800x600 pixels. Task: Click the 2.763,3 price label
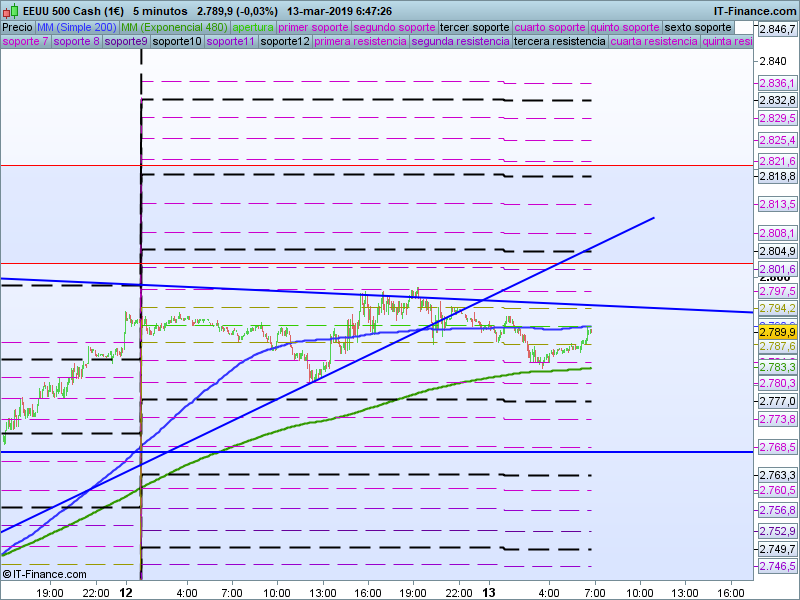[777, 475]
